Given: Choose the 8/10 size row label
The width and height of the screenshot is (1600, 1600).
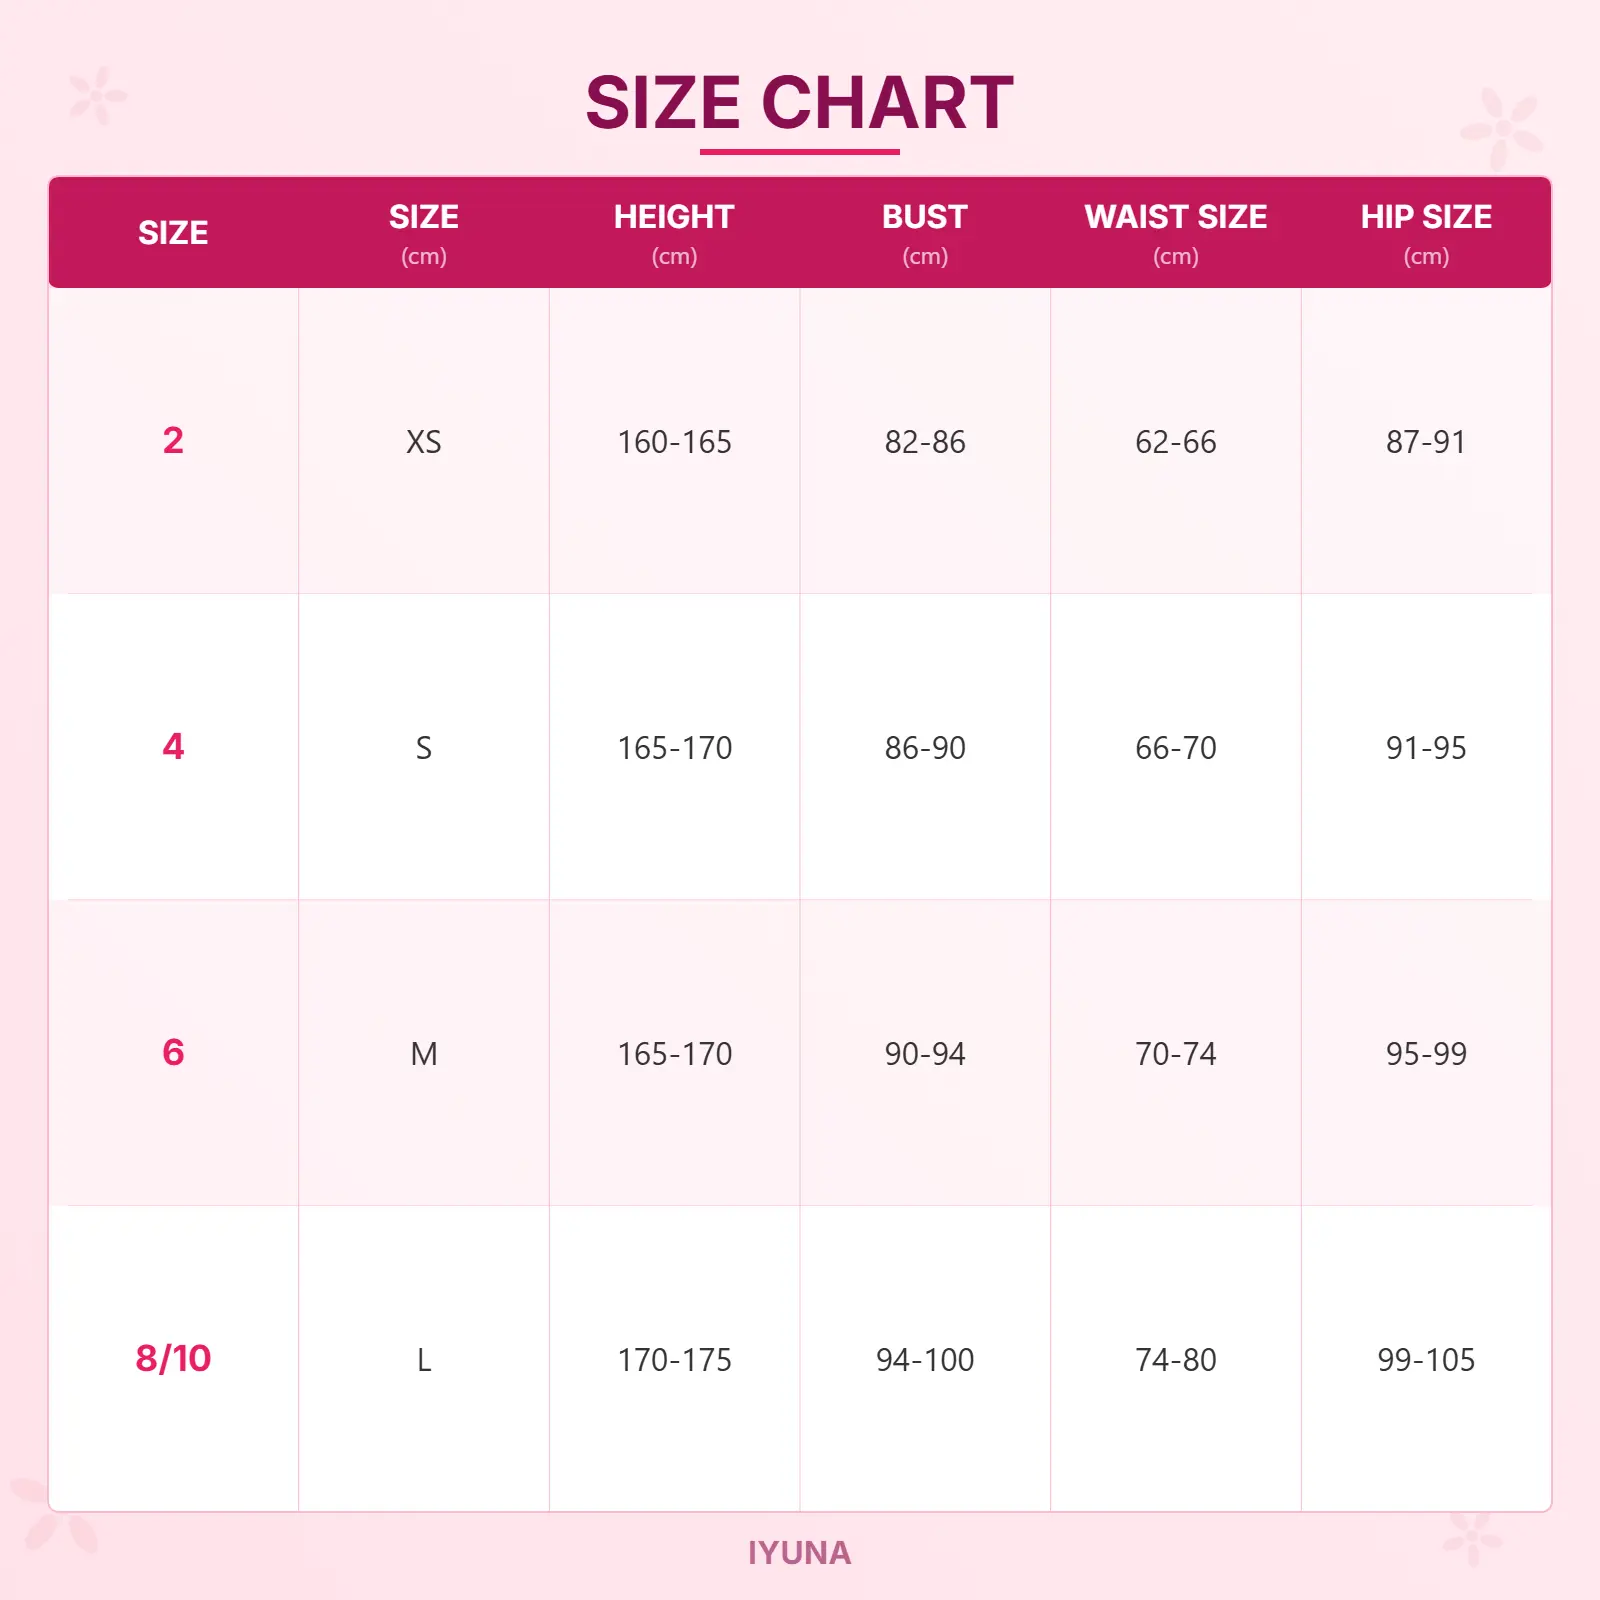Looking at the screenshot, I should pos(173,1359).
